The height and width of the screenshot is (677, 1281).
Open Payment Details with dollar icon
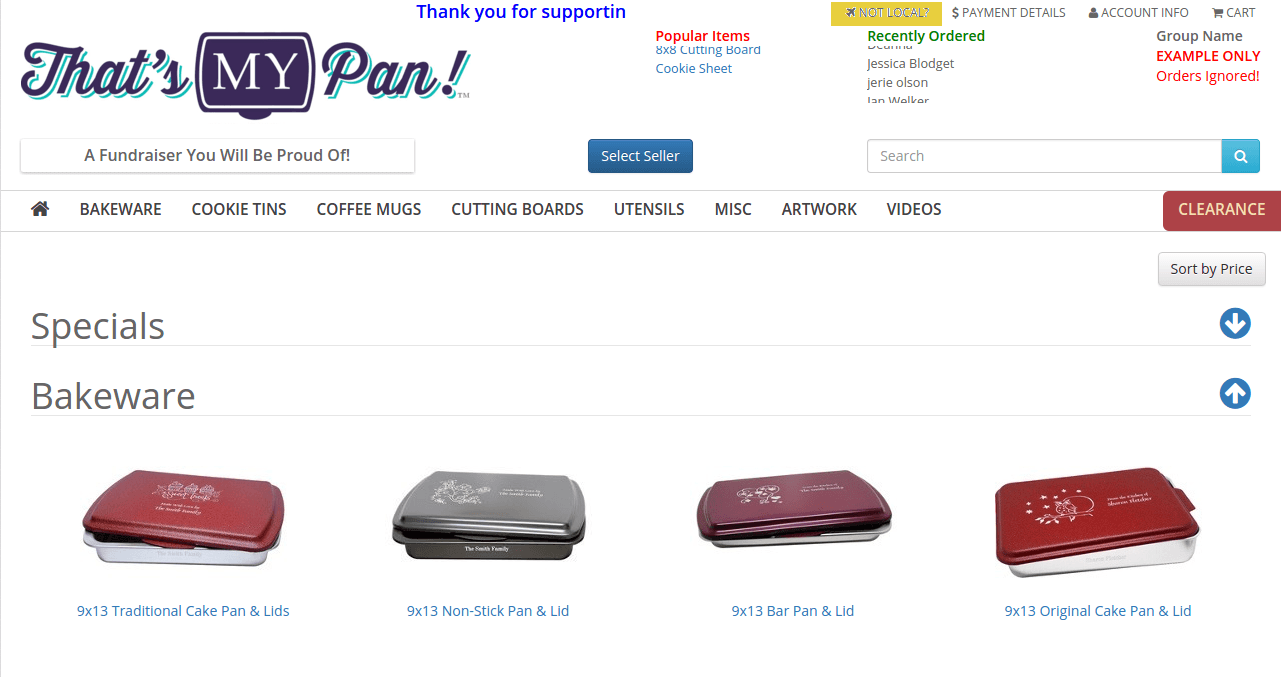pos(1008,13)
